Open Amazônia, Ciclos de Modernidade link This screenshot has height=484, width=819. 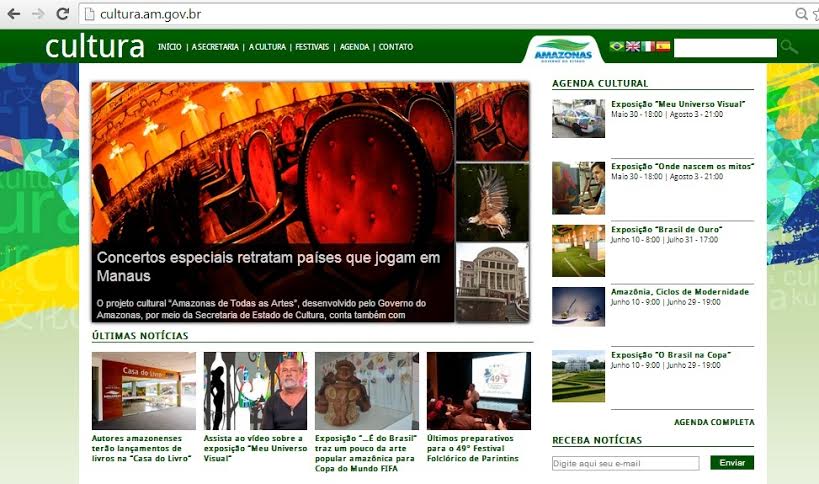(680, 291)
